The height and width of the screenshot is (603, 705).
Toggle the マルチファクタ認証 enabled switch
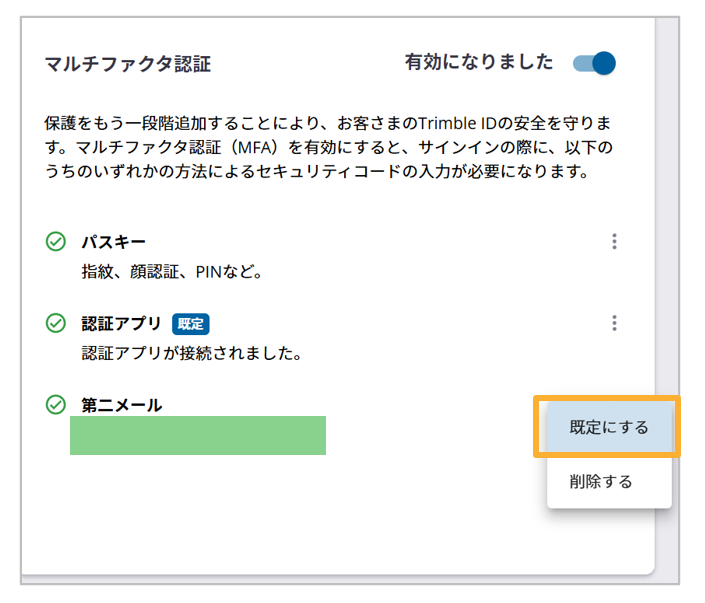(595, 64)
